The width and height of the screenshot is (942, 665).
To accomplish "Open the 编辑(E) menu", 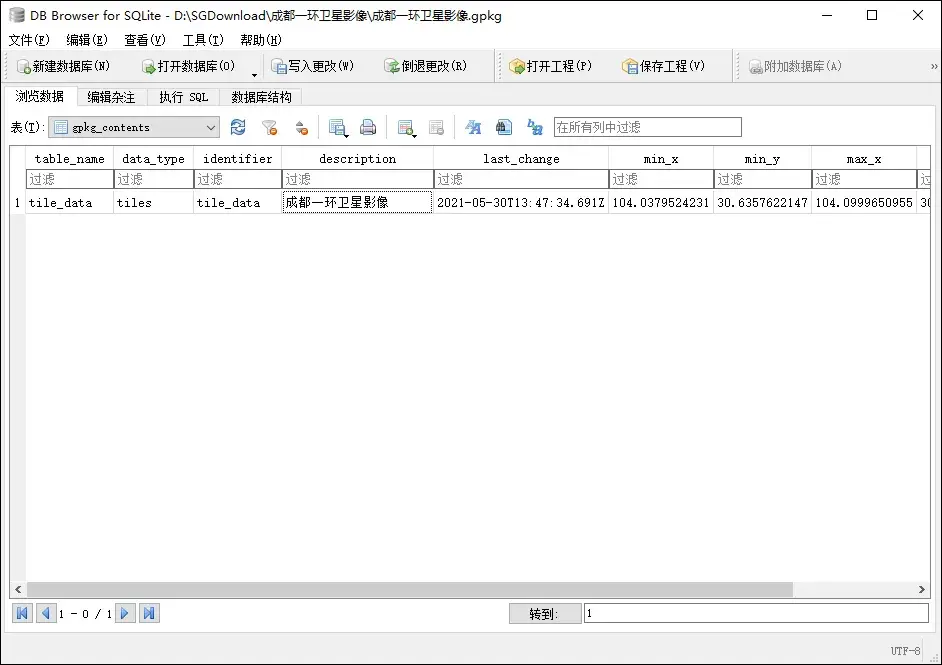I will [x=87, y=40].
